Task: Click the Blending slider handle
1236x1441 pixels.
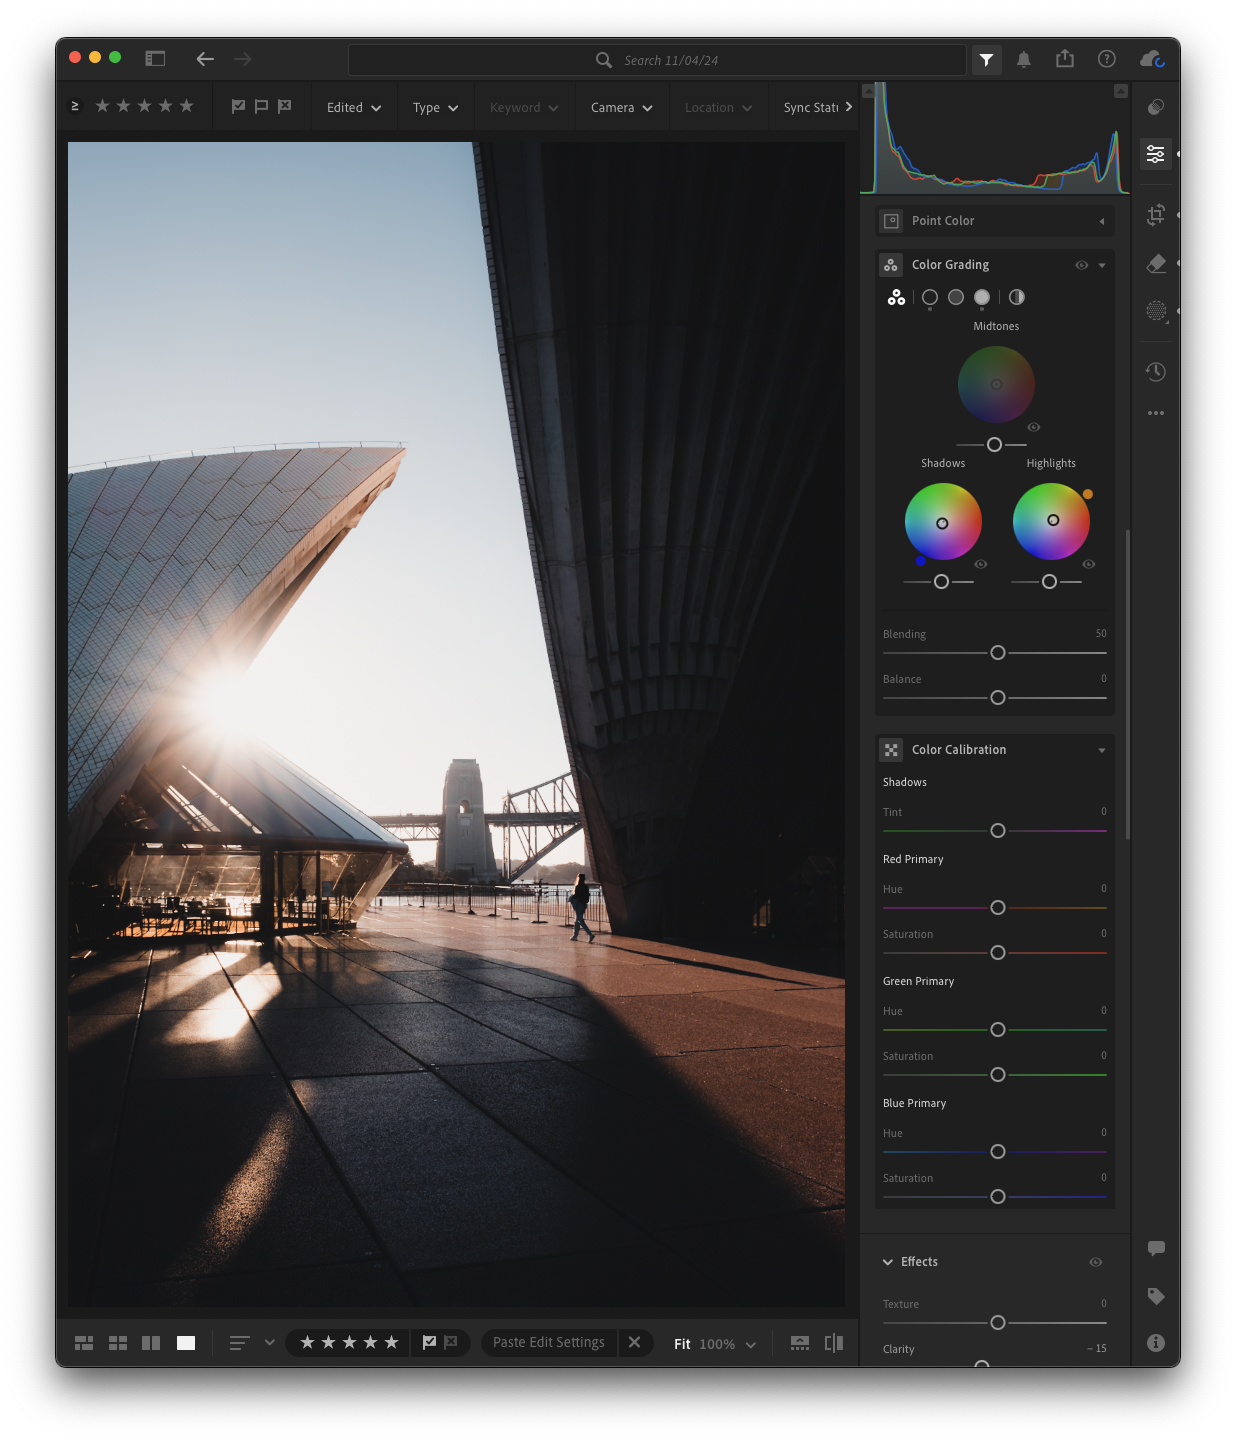Action: coord(998,653)
